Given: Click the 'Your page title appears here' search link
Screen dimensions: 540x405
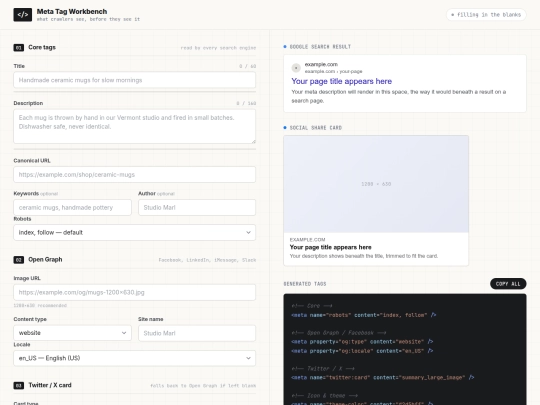Looking at the screenshot, I should 342,81.
